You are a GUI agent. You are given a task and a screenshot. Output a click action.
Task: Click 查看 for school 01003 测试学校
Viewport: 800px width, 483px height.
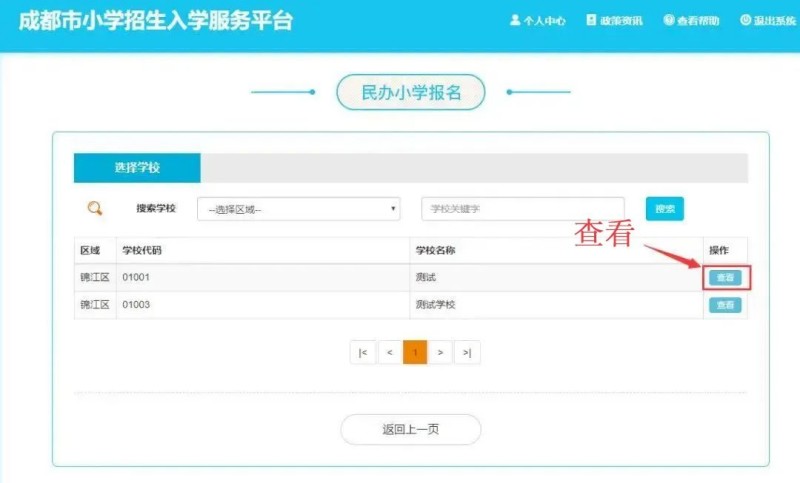pyautogui.click(x=725, y=305)
